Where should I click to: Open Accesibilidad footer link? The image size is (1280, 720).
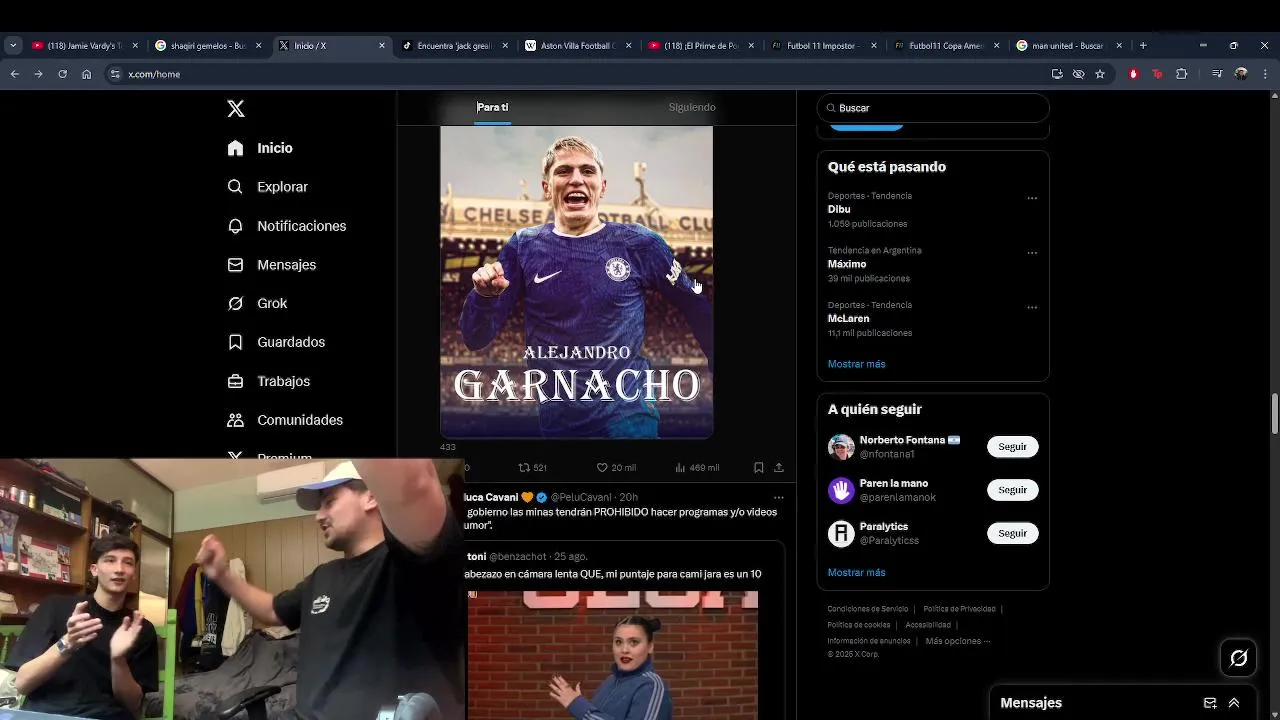pyautogui.click(x=928, y=625)
